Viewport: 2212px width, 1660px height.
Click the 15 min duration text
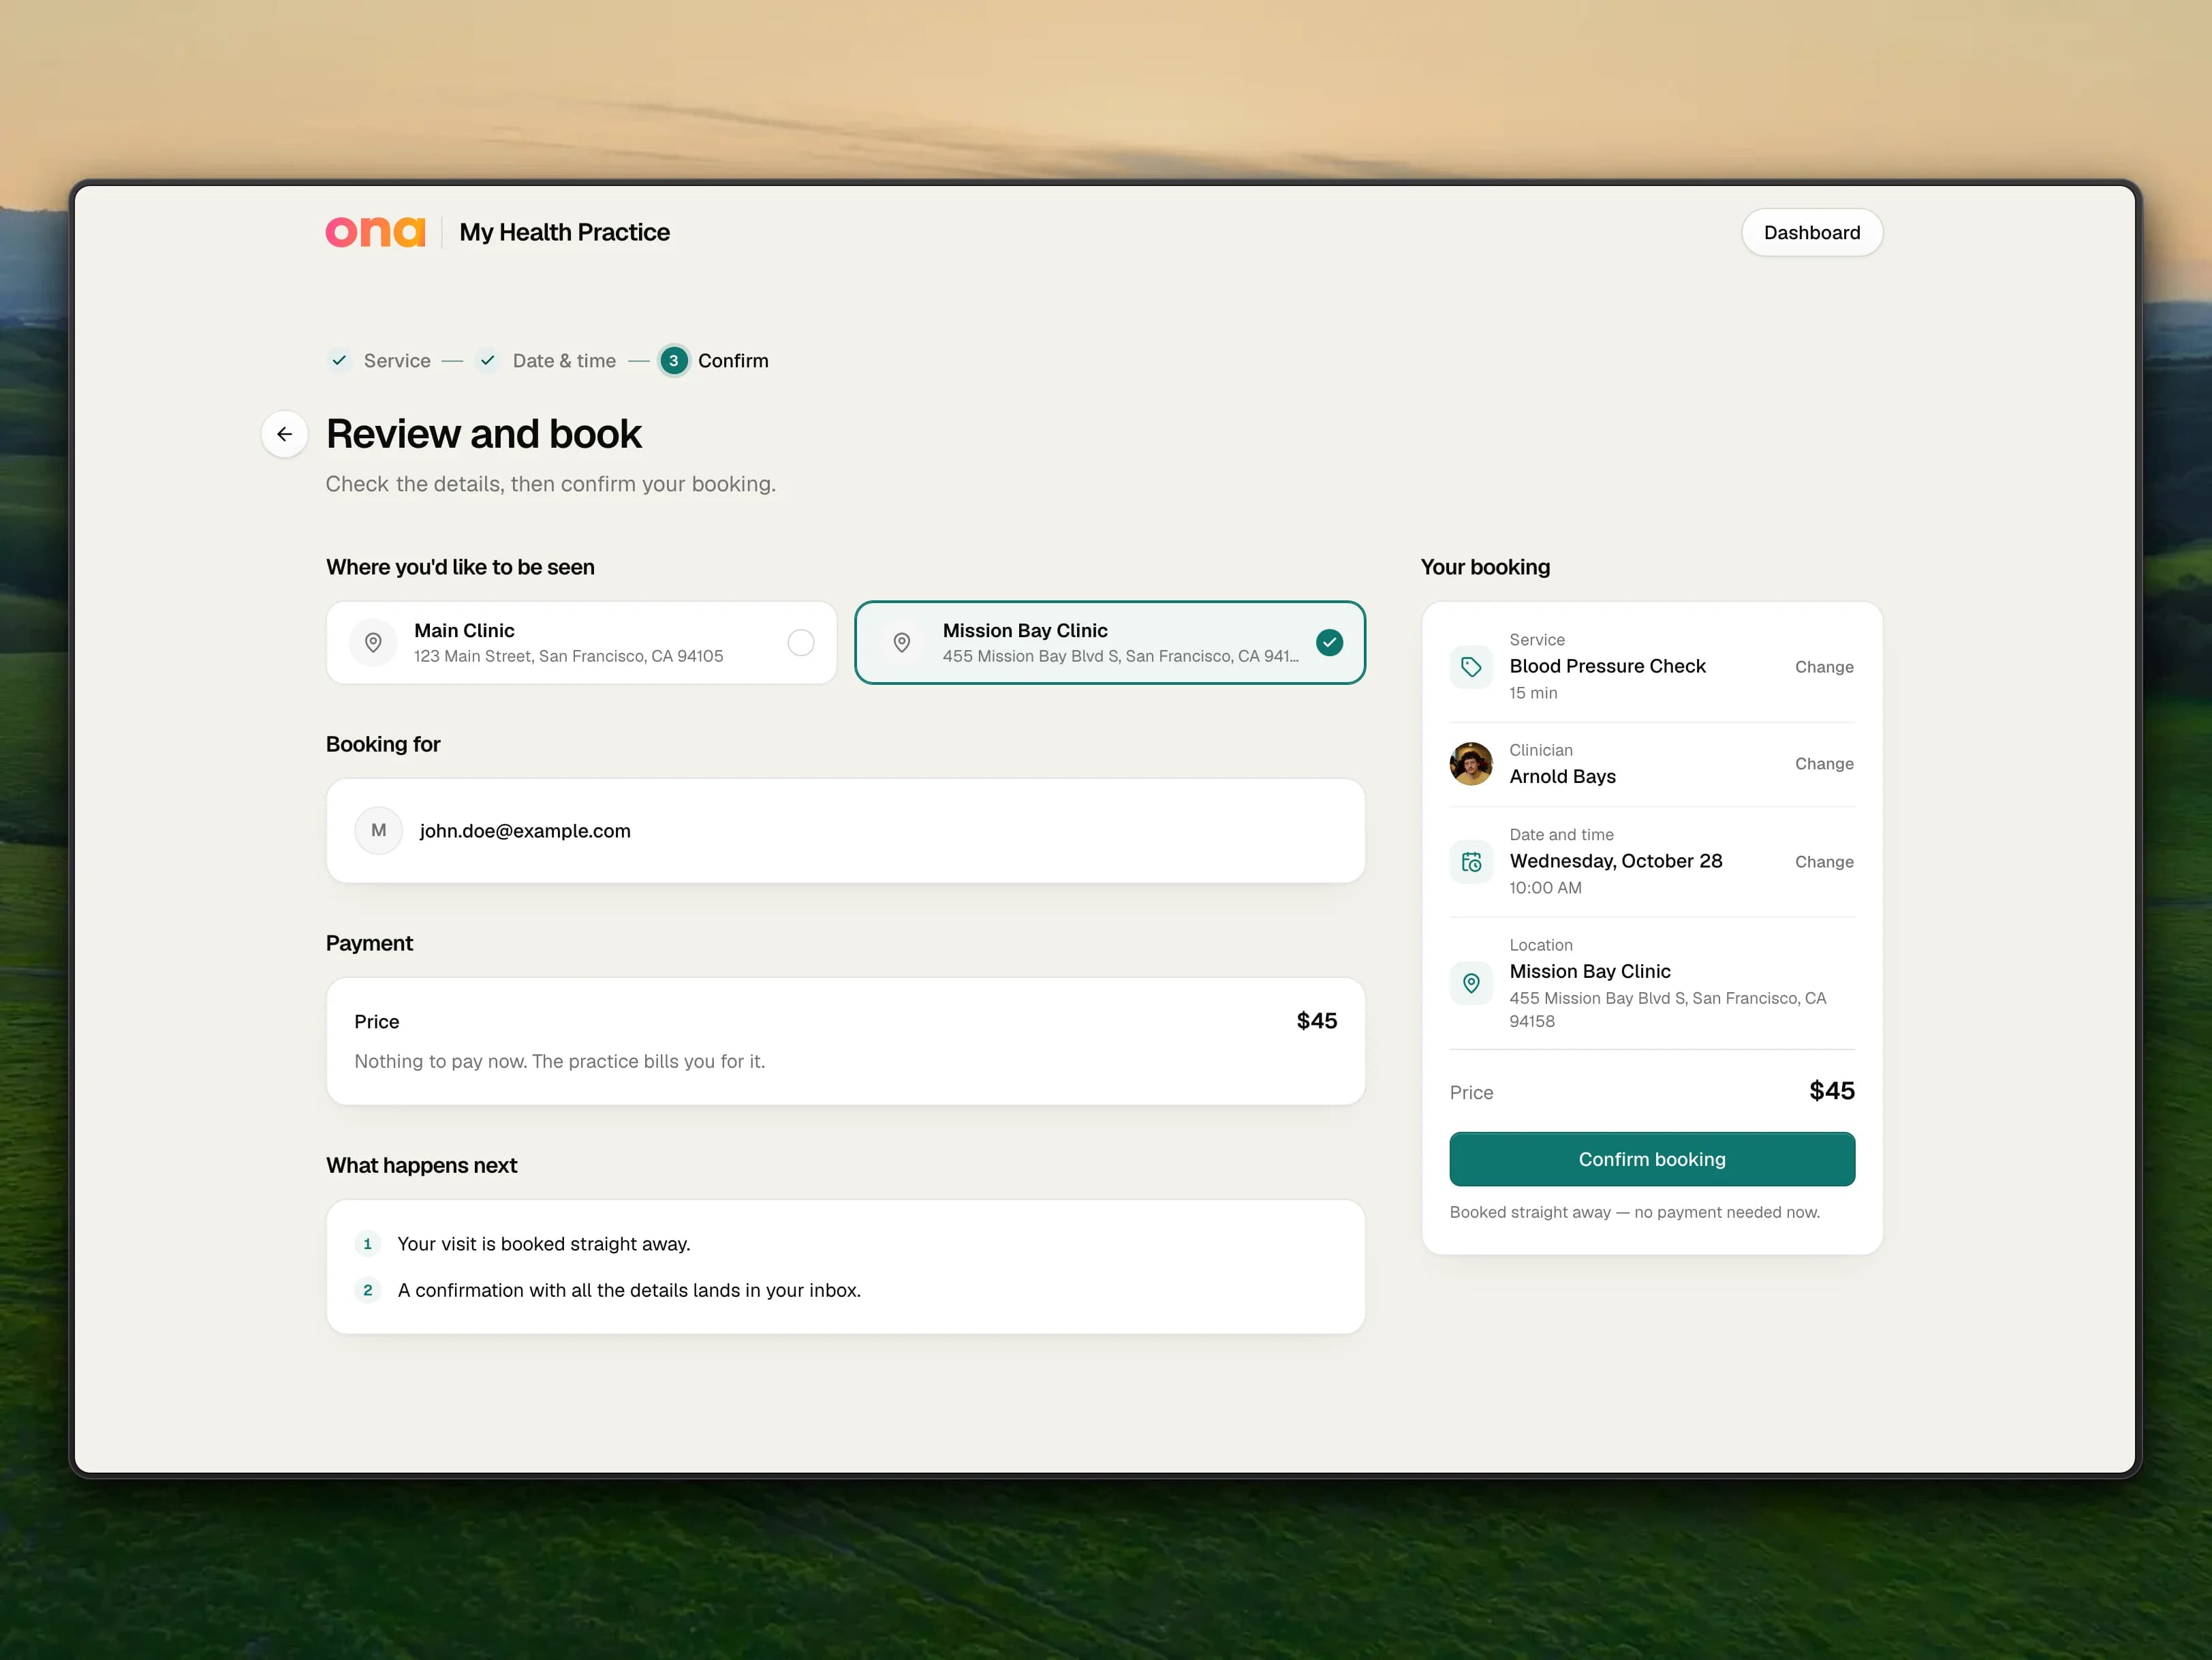[x=1533, y=693]
